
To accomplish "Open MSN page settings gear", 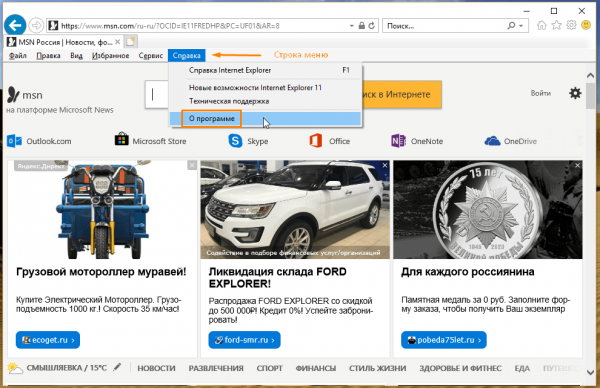I will point(575,93).
